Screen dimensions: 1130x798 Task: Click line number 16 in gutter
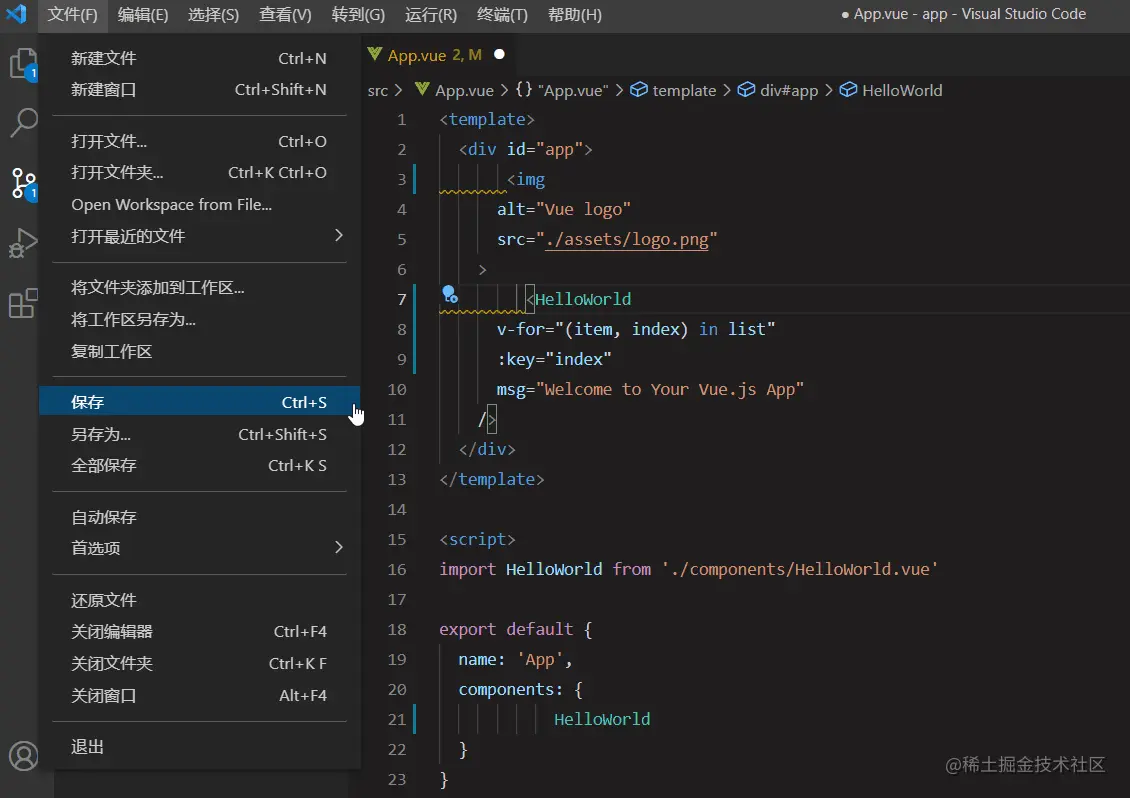click(x=397, y=569)
